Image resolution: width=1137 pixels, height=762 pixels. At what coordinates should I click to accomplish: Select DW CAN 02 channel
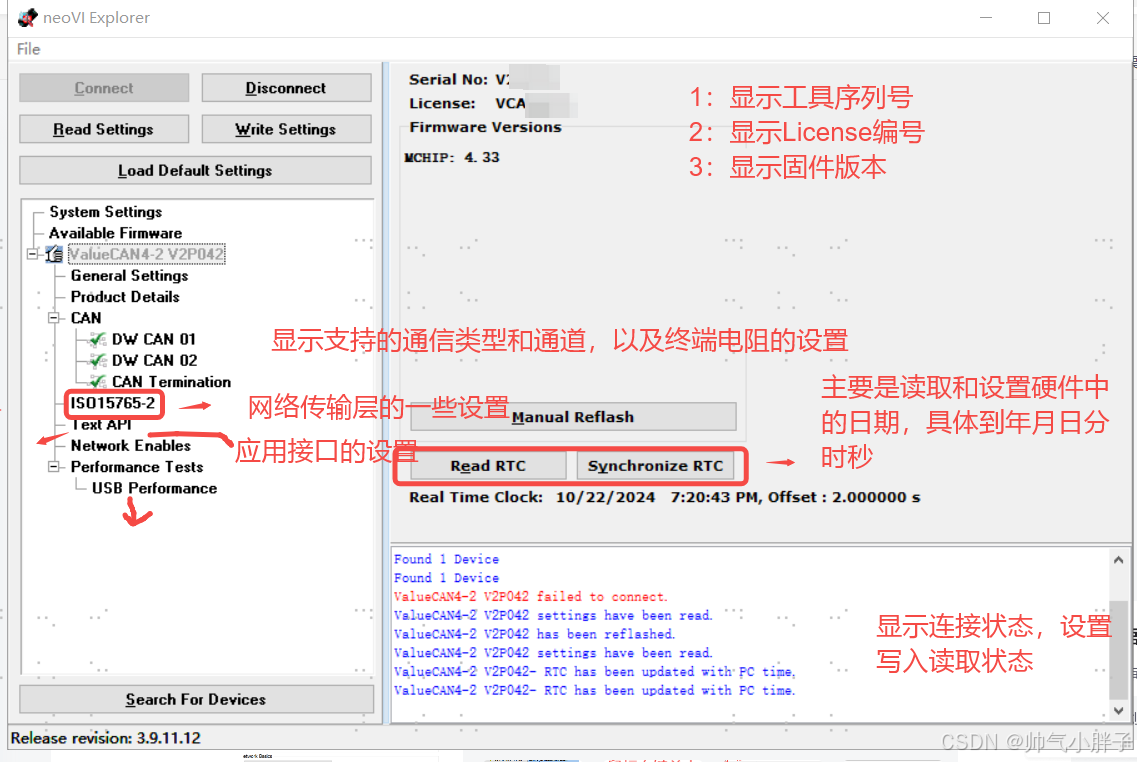154,360
